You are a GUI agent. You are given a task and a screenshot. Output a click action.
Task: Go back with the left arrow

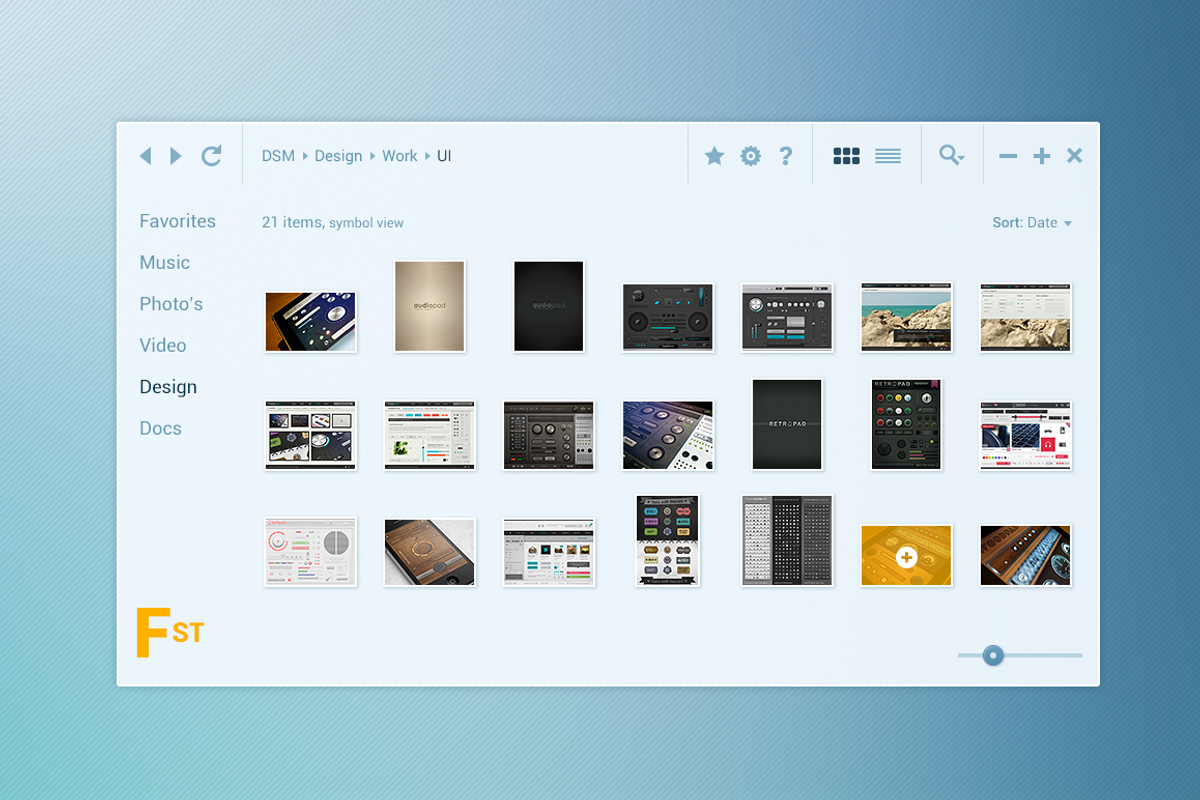[146, 156]
